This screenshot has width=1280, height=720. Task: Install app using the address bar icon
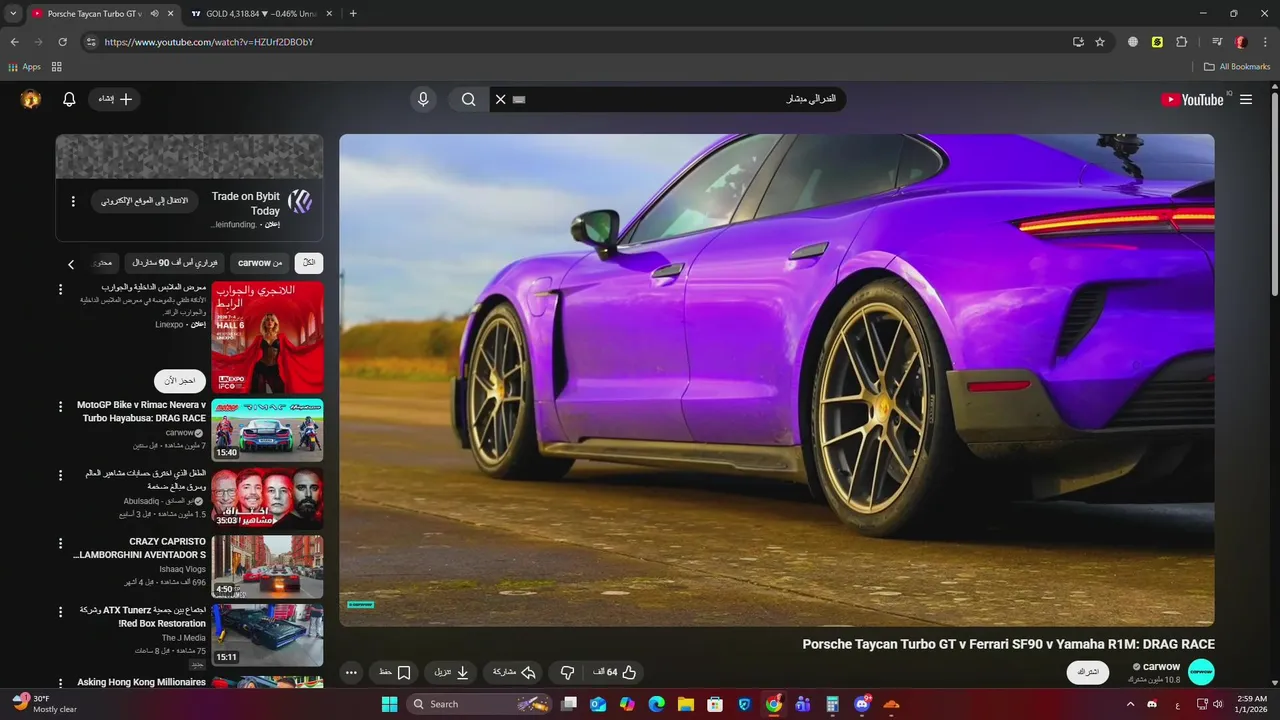click(1078, 42)
